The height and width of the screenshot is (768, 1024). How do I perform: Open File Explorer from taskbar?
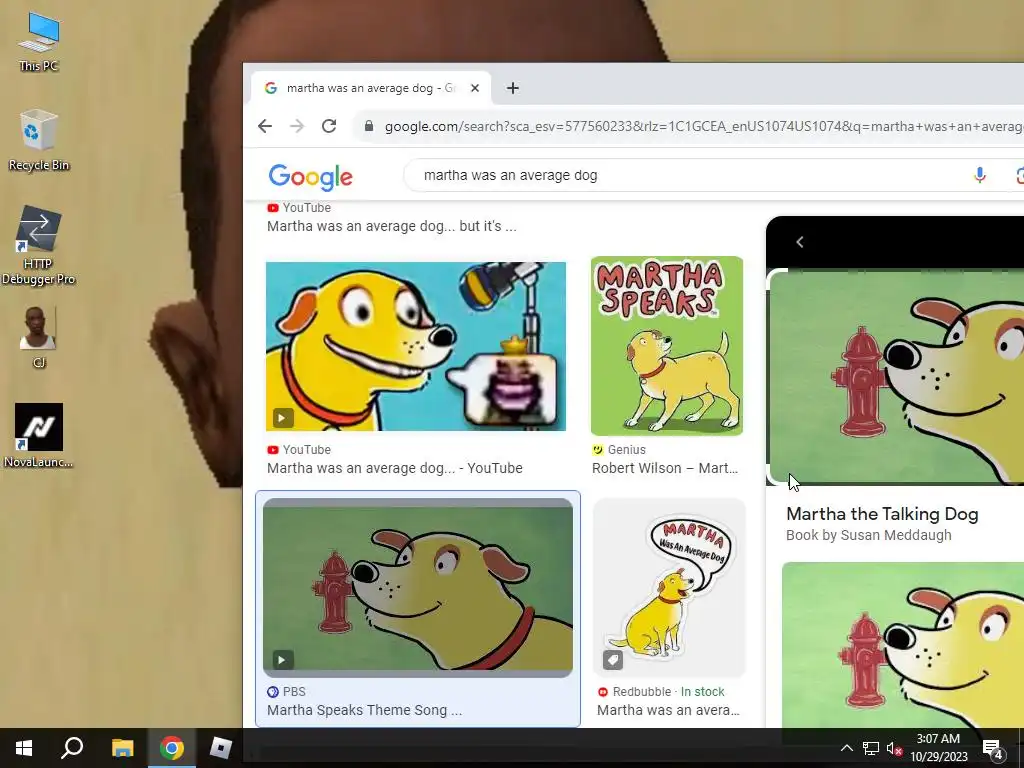click(x=122, y=748)
